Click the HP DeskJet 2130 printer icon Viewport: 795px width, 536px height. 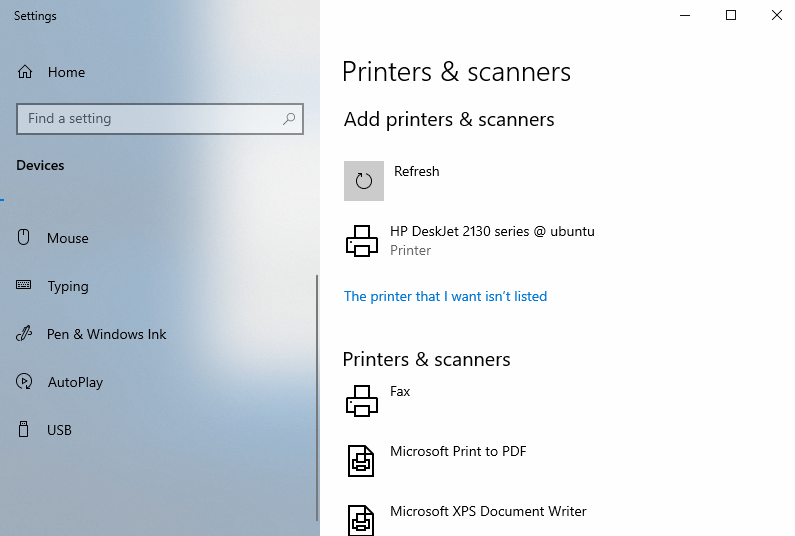click(x=361, y=241)
